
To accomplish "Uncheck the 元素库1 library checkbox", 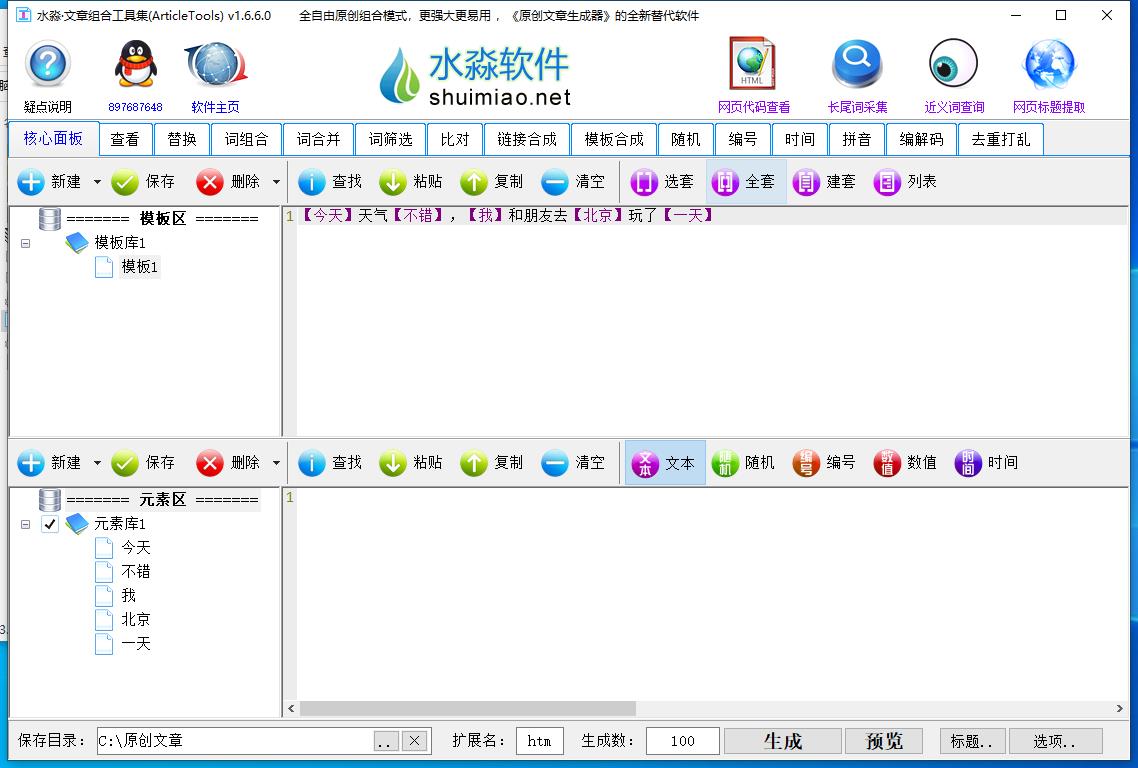I will (x=49, y=523).
